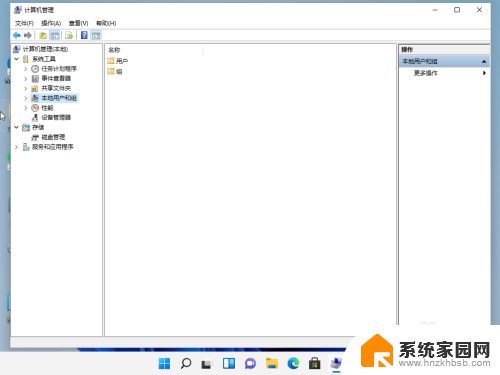Click the 任务计划程序 clock icon
The image size is (500, 375).
click(x=35, y=69)
